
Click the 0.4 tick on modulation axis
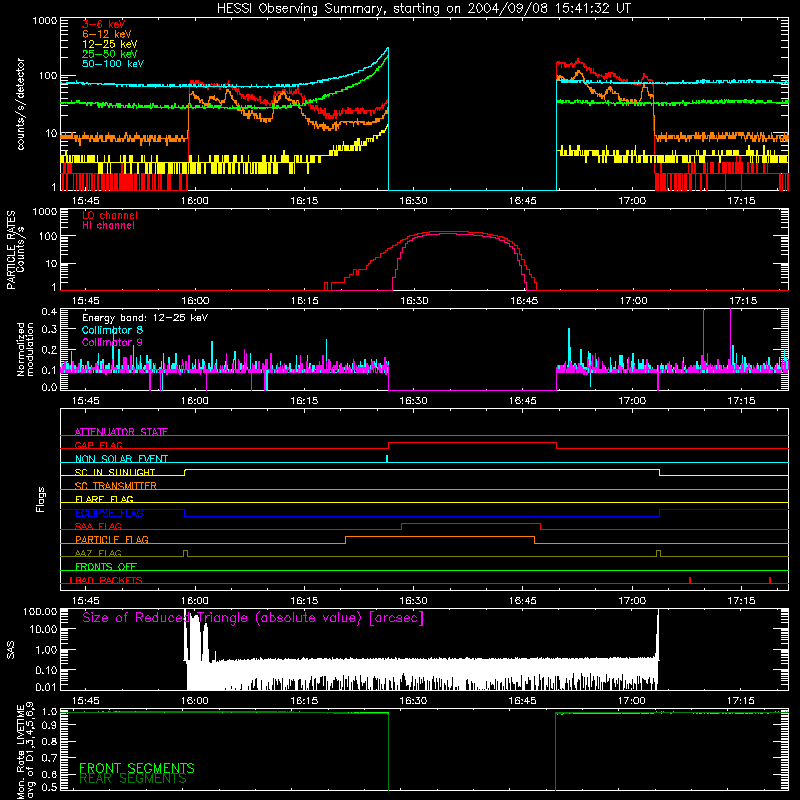point(49,311)
